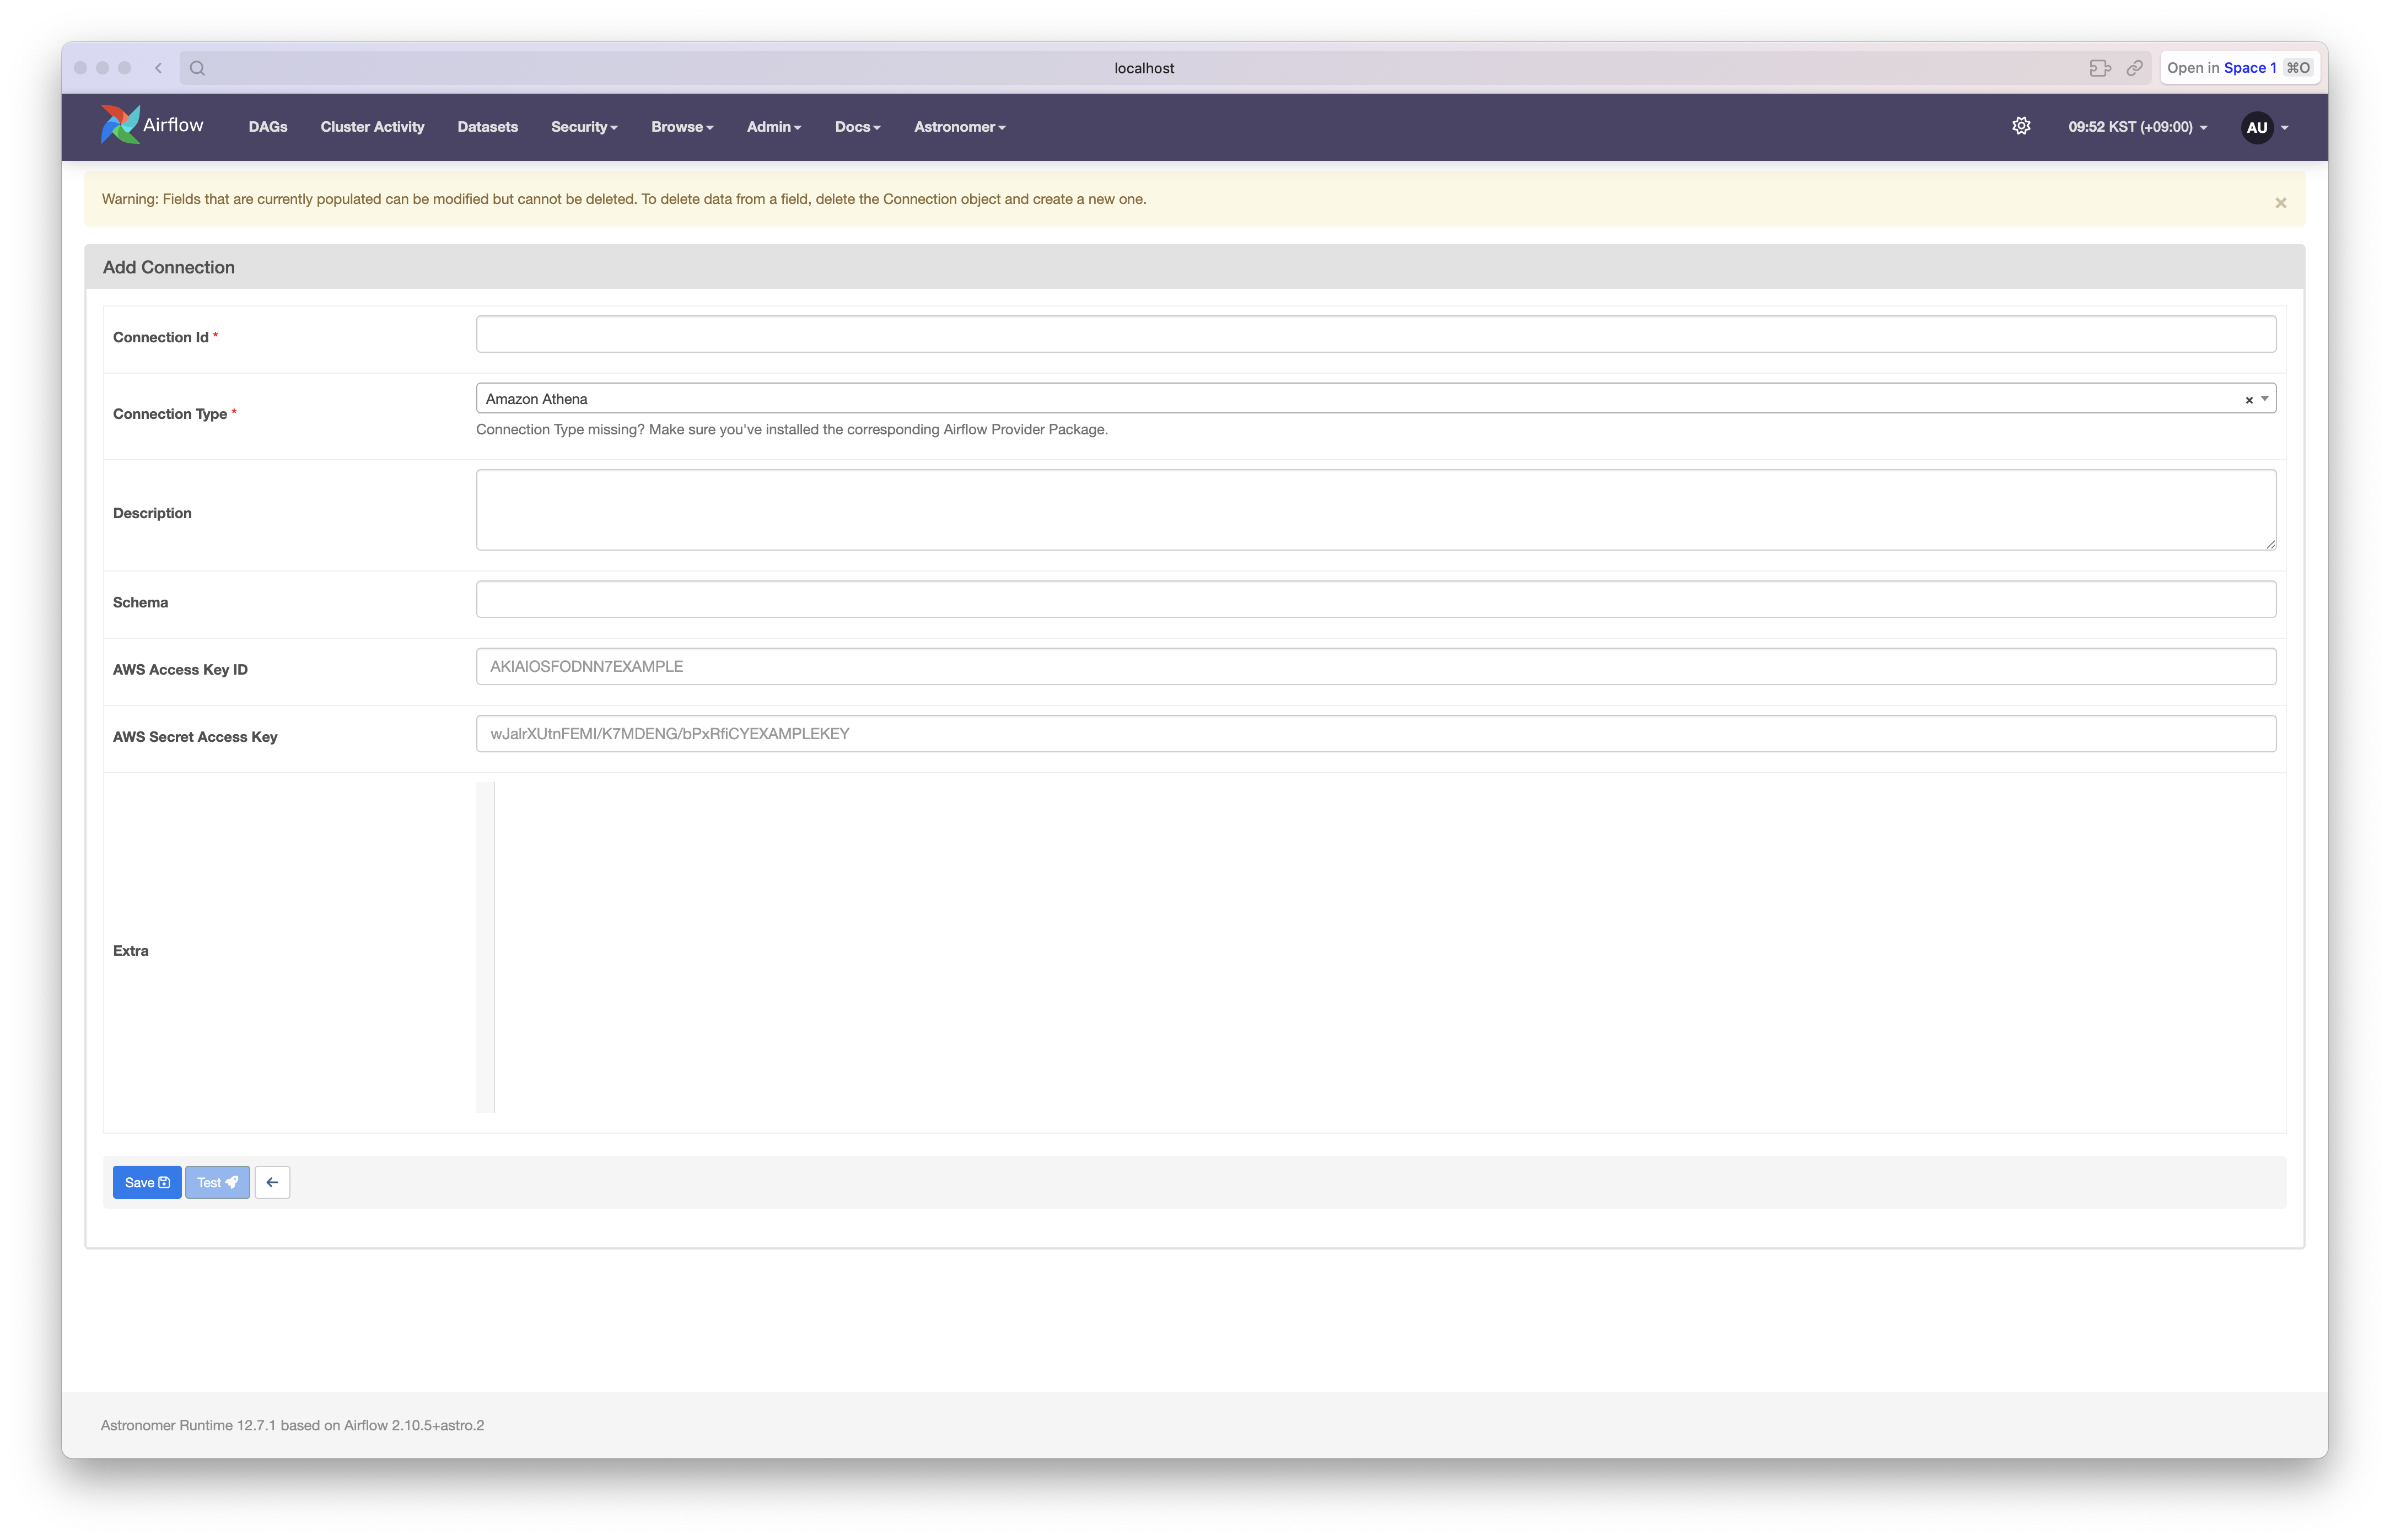
Task: Click the Connection Type label
Action: pyautogui.click(x=174, y=414)
